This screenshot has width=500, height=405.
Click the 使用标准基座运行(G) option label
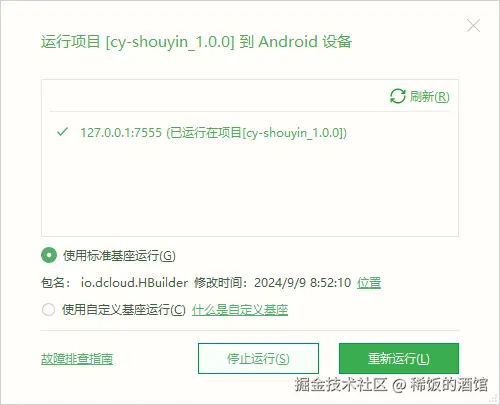119,256
